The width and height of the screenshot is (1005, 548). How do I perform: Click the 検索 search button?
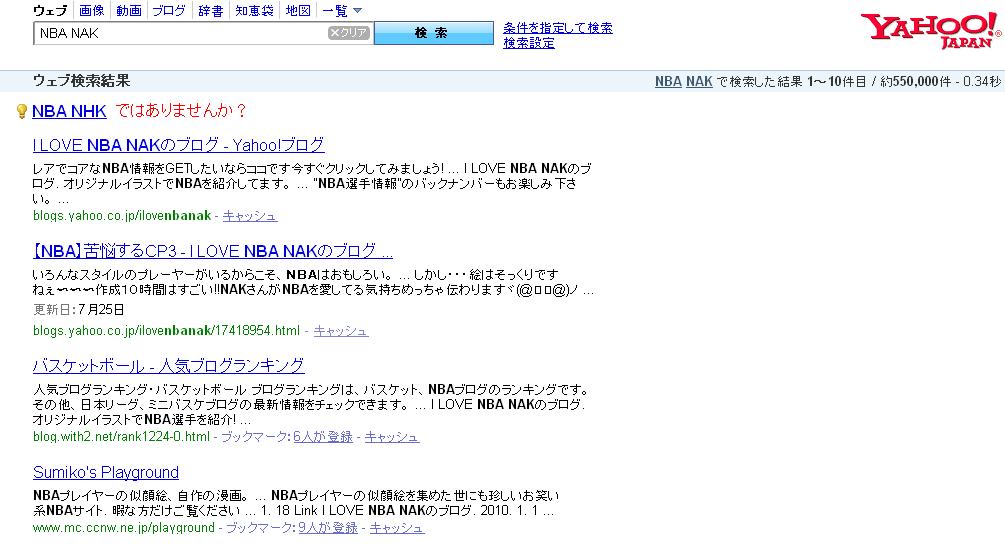point(434,33)
